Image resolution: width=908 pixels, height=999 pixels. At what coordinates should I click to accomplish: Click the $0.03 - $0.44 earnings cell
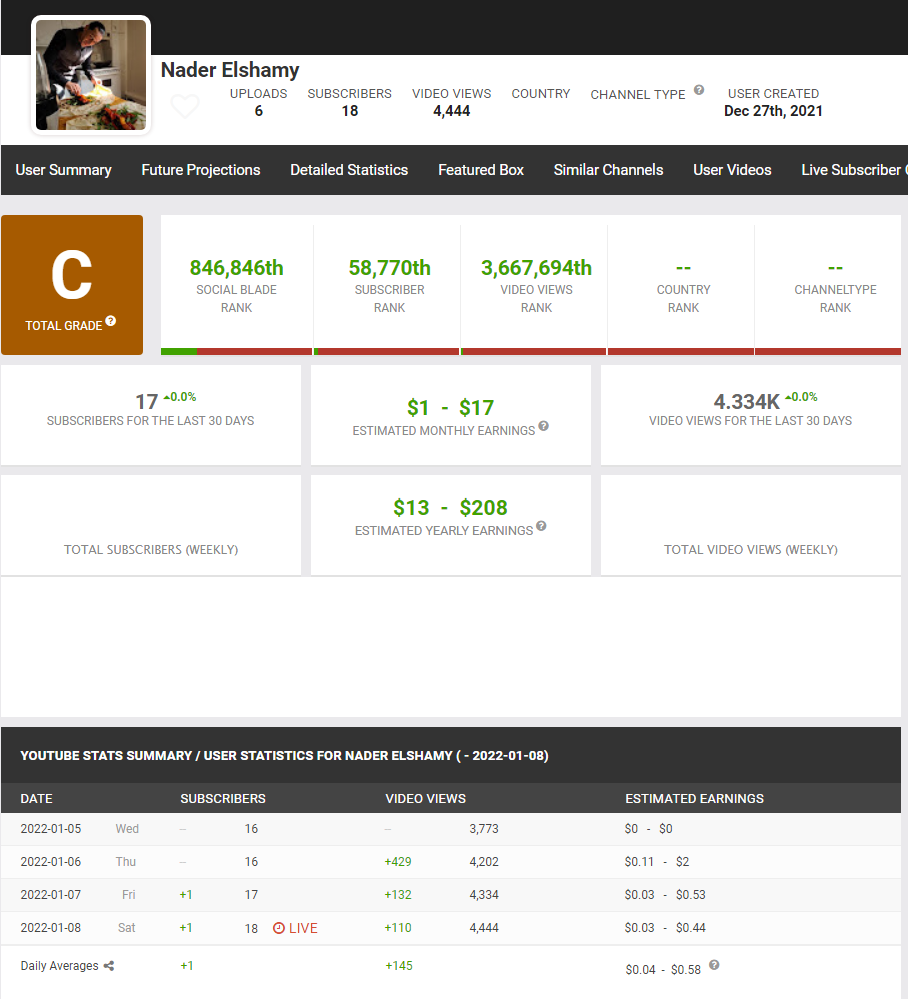[665, 928]
